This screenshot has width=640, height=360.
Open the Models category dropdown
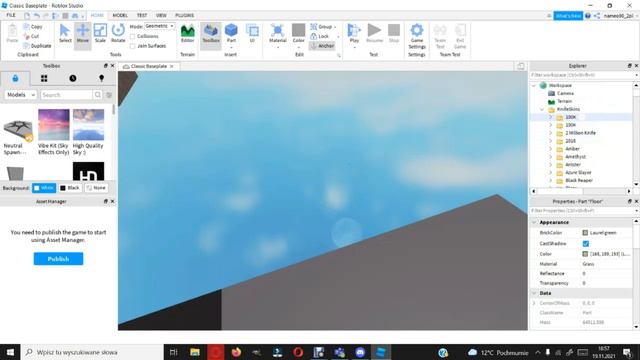point(20,95)
